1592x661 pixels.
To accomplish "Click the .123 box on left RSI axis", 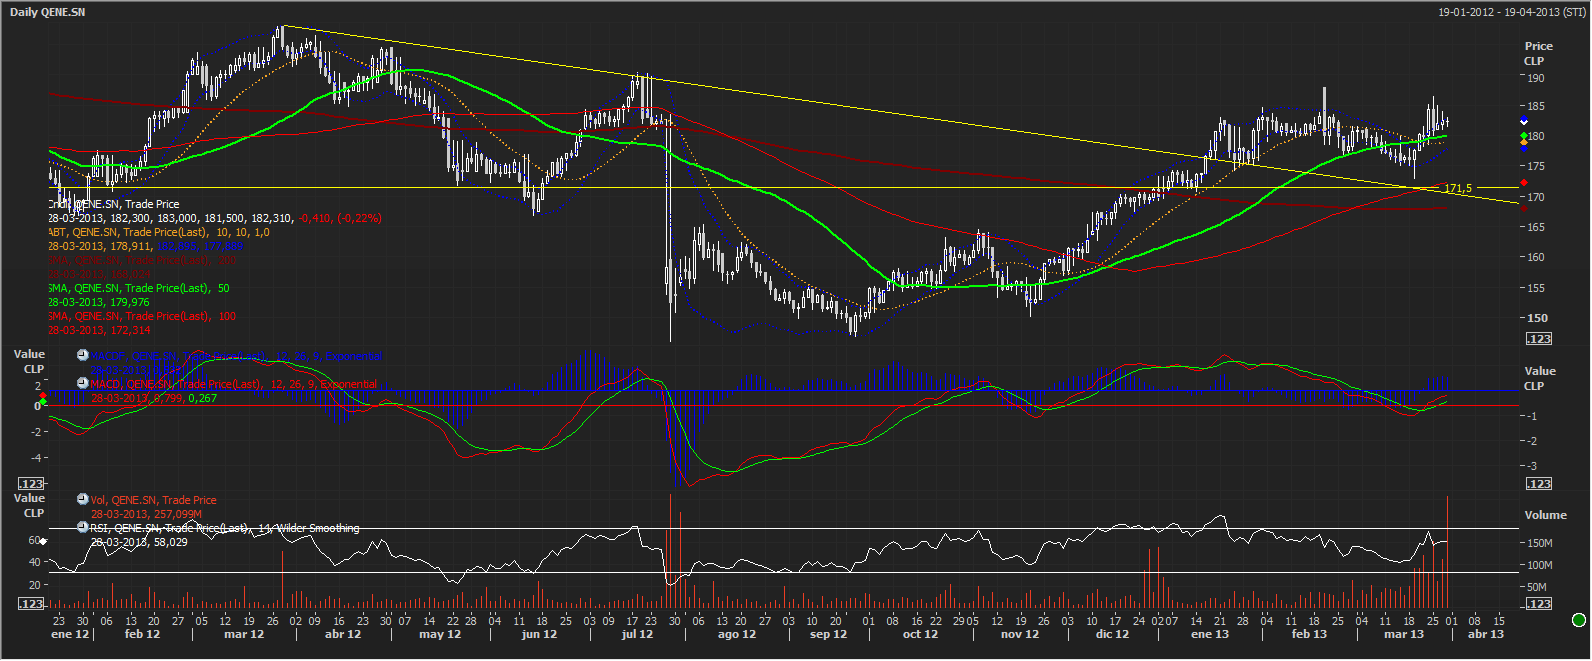I will [32, 603].
